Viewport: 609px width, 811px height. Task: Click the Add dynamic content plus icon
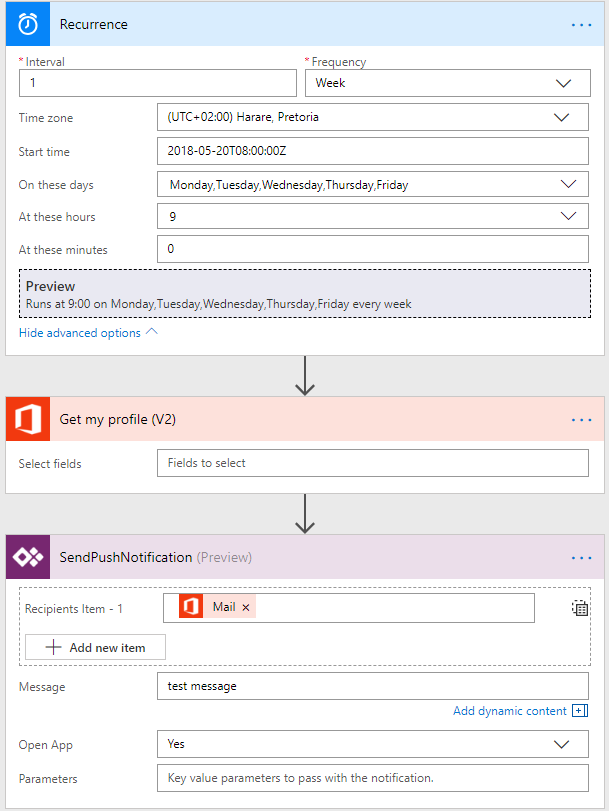(x=579, y=711)
